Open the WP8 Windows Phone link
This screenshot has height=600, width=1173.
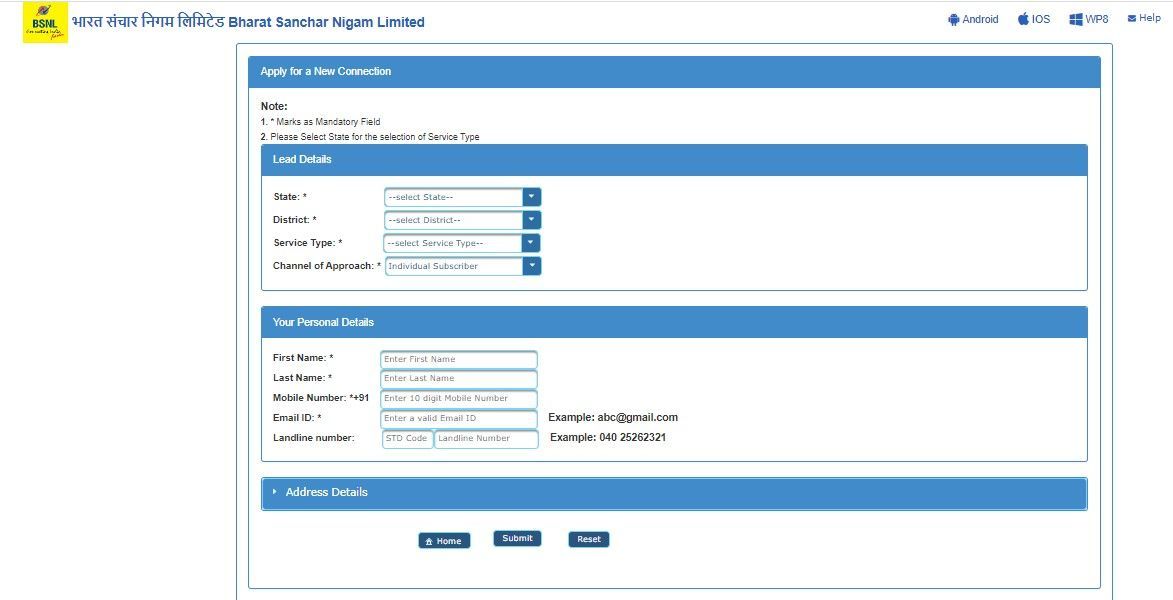coord(1088,19)
